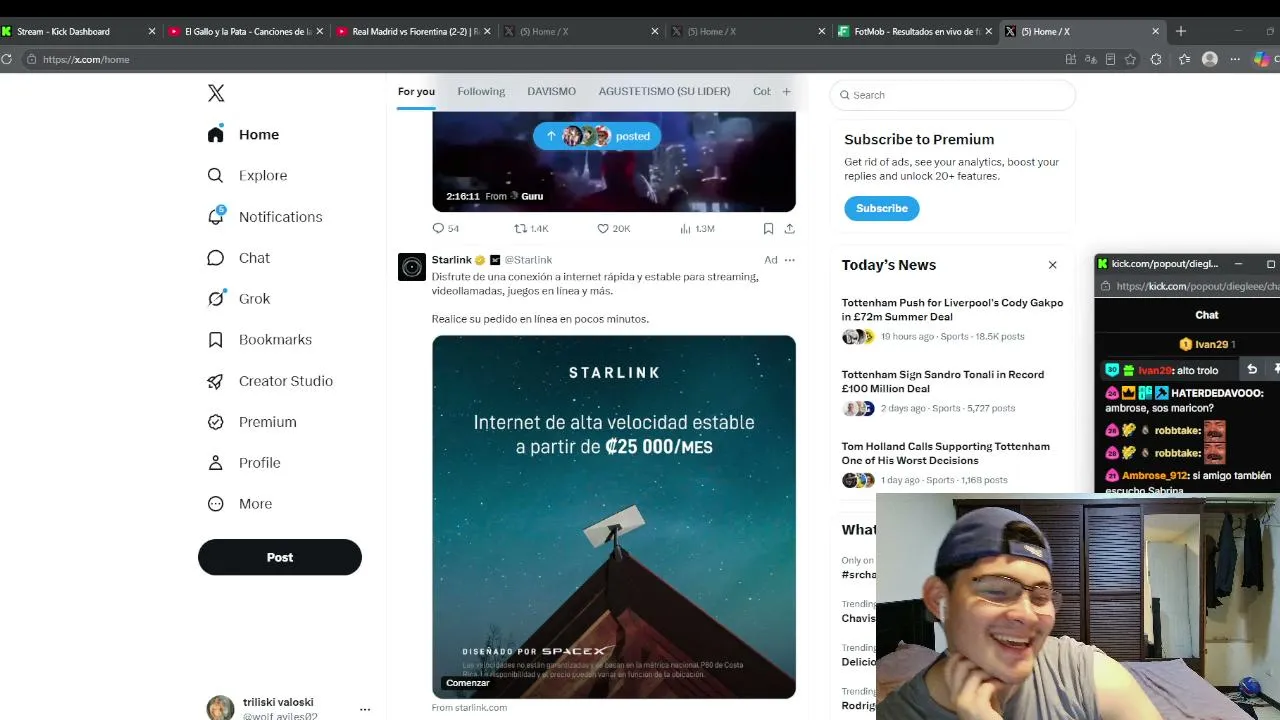
Task: Open Explore in the X sidebar
Action: point(247,175)
